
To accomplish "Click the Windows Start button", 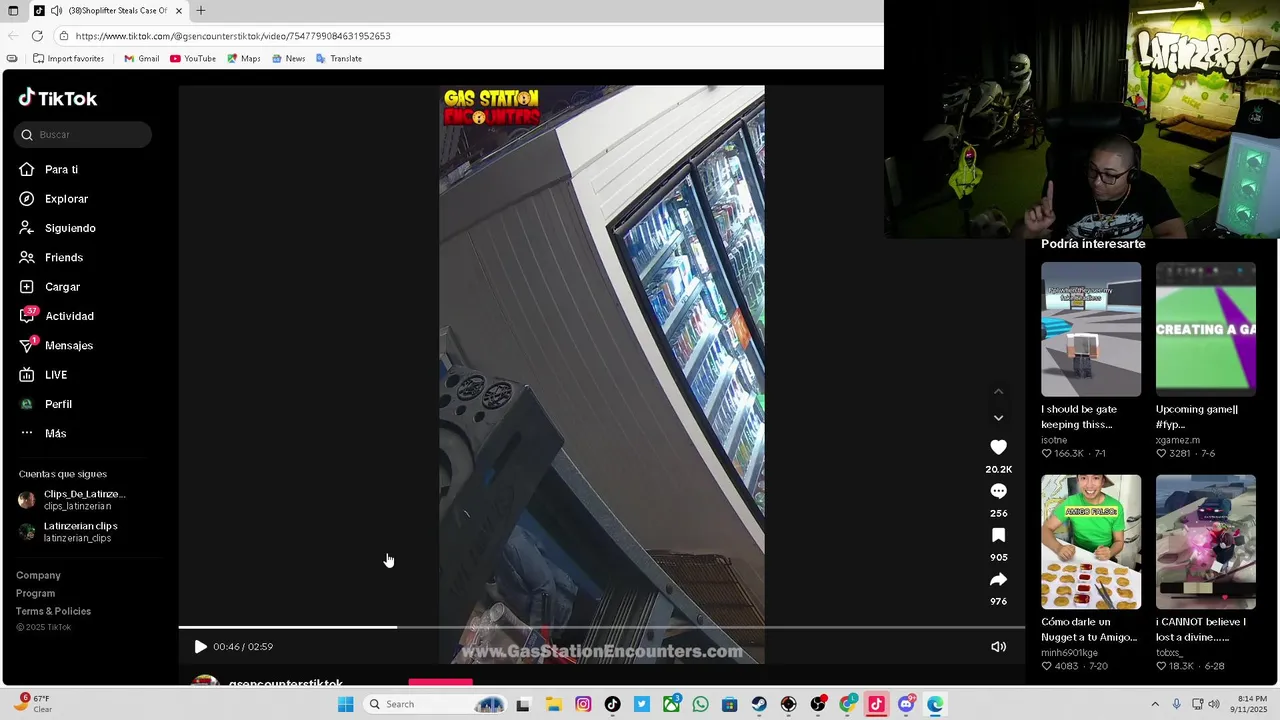I will tap(345, 704).
